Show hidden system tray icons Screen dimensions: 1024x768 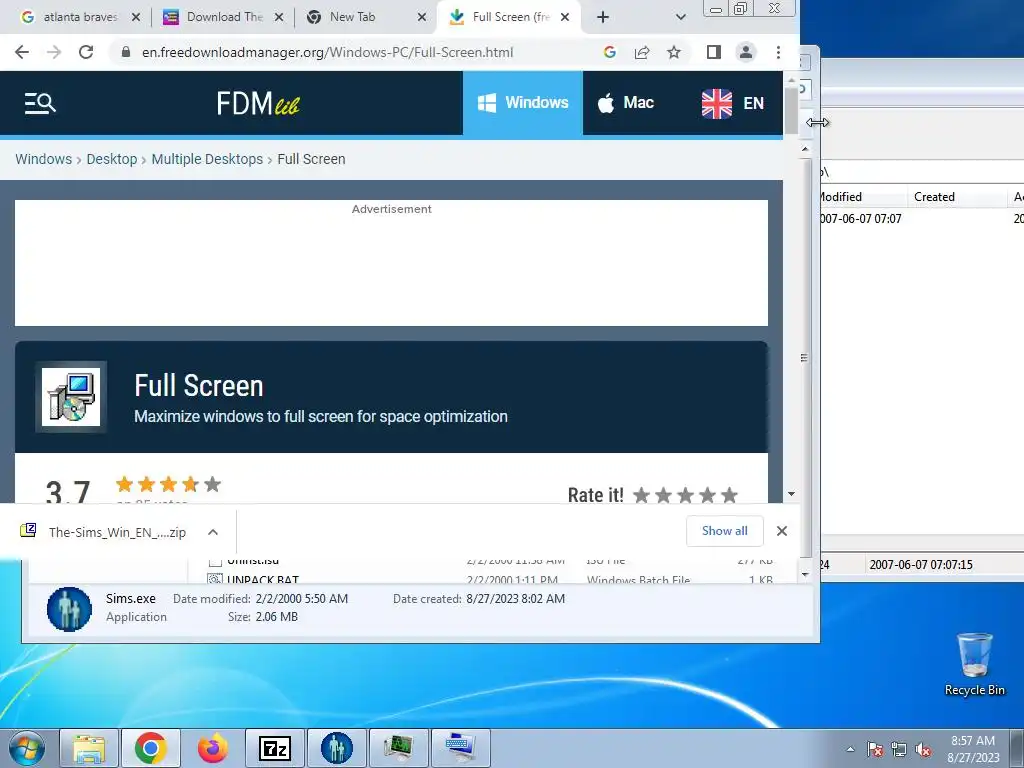pyautogui.click(x=850, y=749)
